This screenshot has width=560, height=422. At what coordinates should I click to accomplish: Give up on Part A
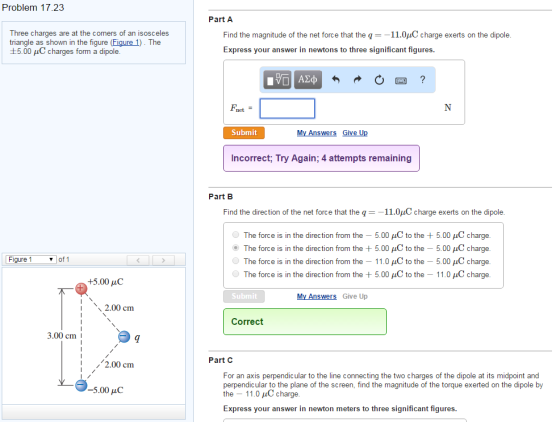355,133
